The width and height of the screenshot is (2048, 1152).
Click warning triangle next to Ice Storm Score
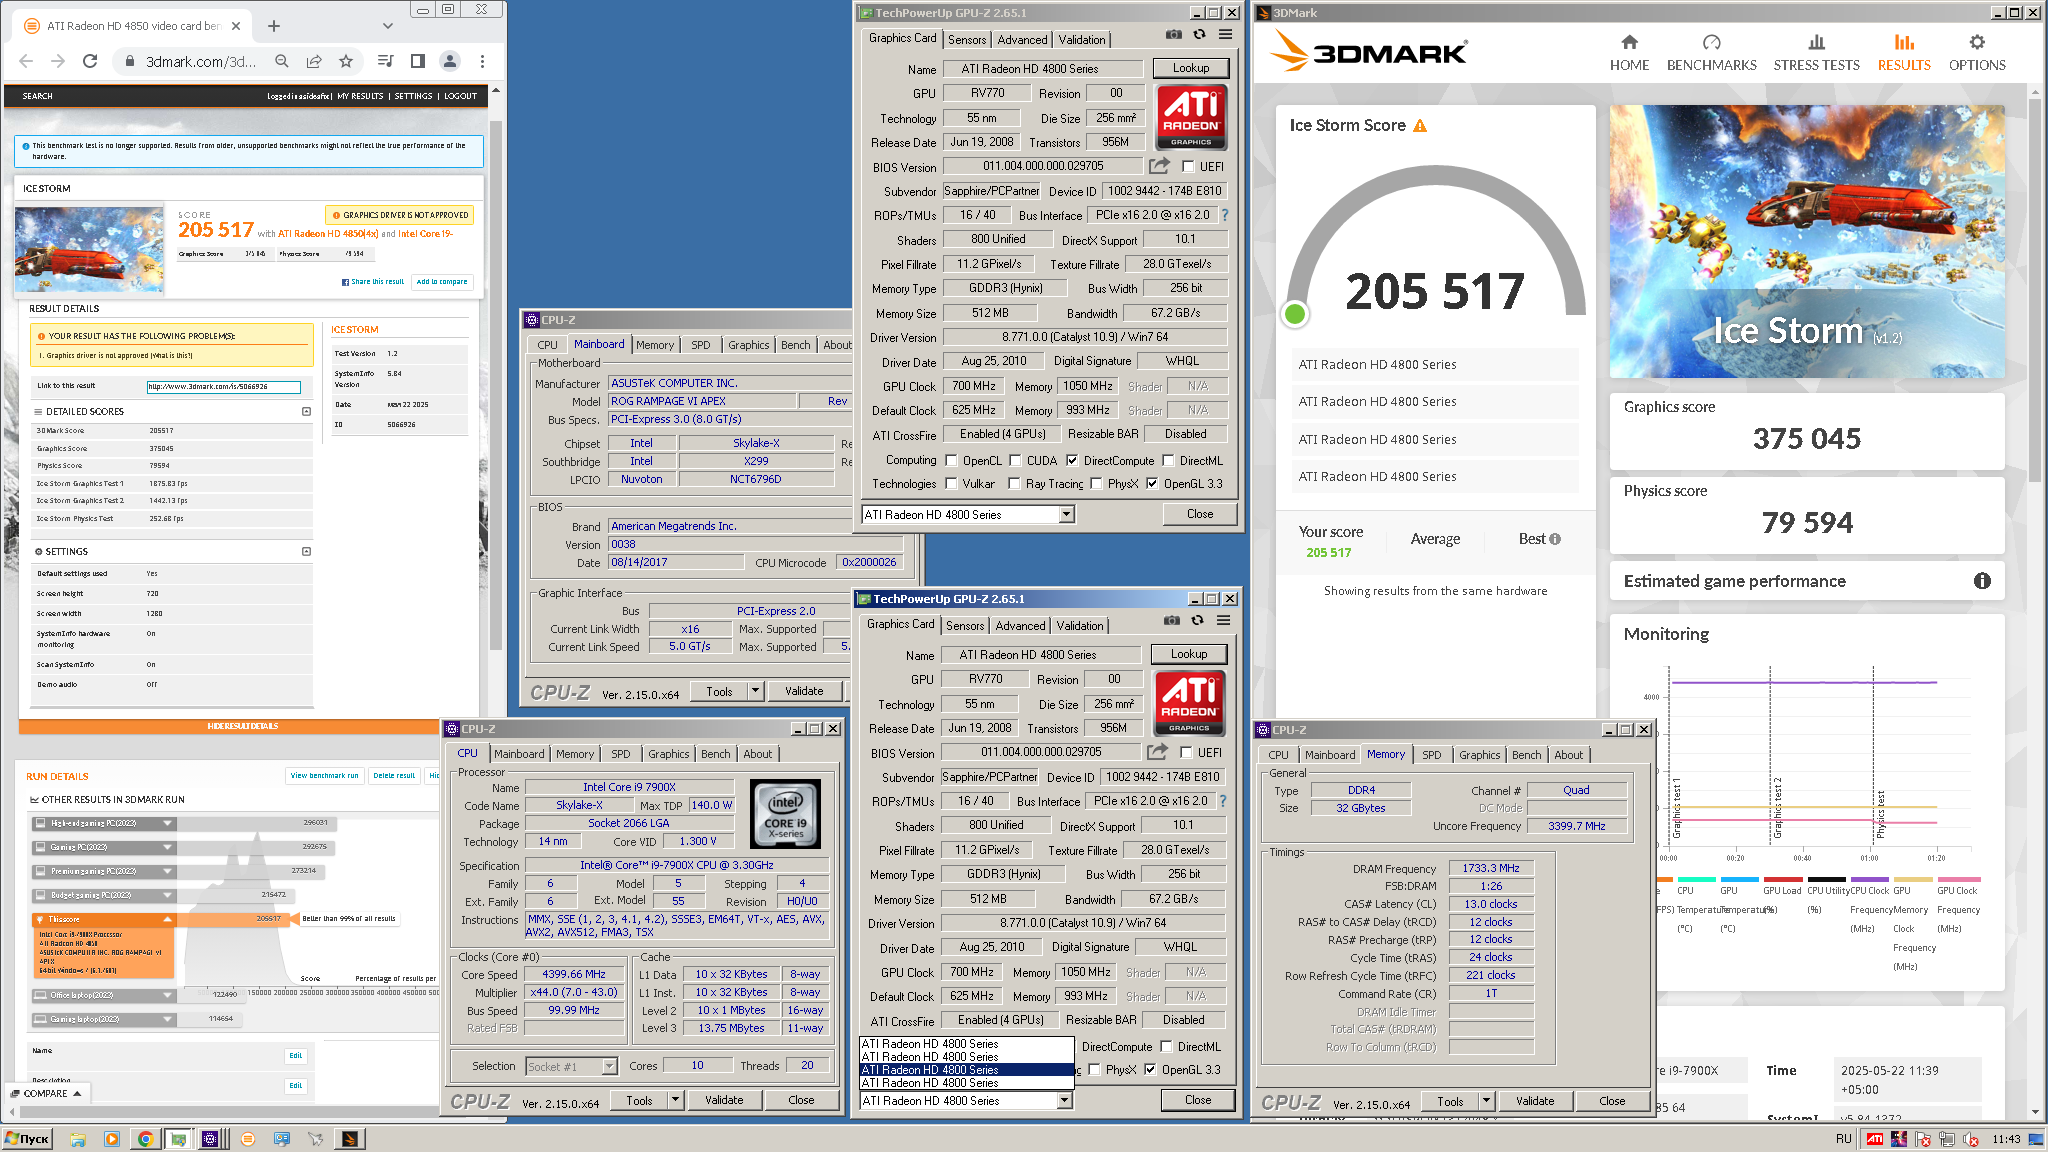[1420, 126]
